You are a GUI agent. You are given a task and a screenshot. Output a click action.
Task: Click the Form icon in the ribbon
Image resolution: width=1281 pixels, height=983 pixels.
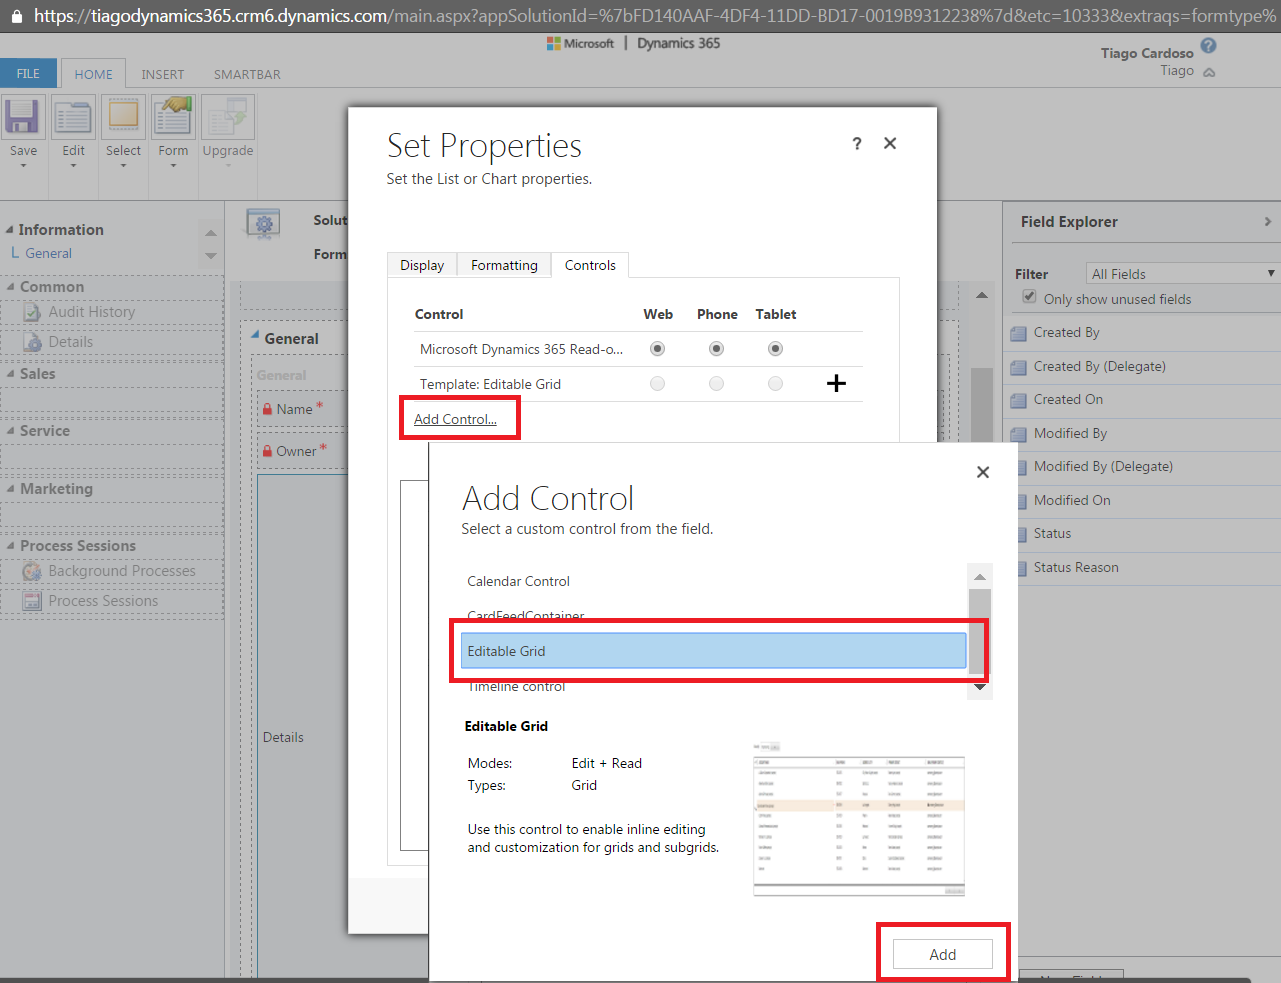coord(173,121)
